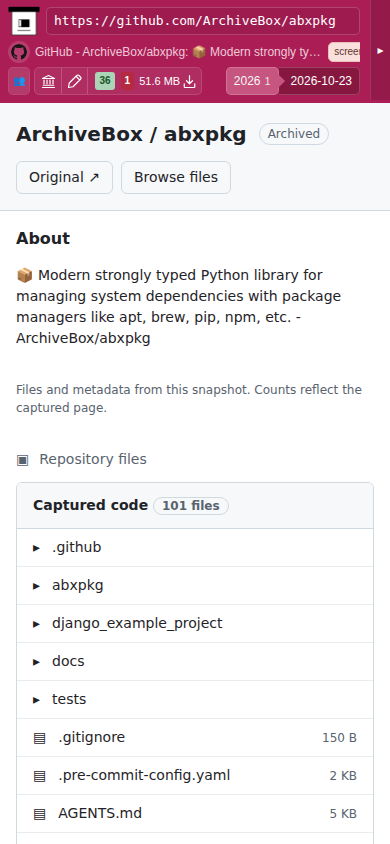The width and height of the screenshot is (390, 844).
Task: Click the Captured code heading
Action: tap(90, 505)
